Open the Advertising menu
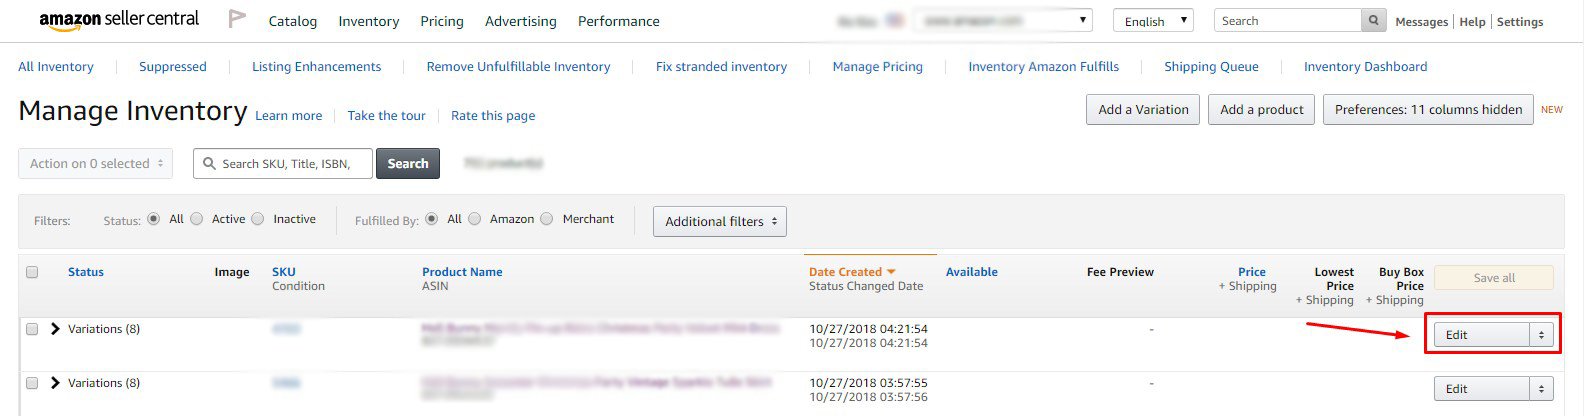This screenshot has height=416, width=1584. click(520, 21)
